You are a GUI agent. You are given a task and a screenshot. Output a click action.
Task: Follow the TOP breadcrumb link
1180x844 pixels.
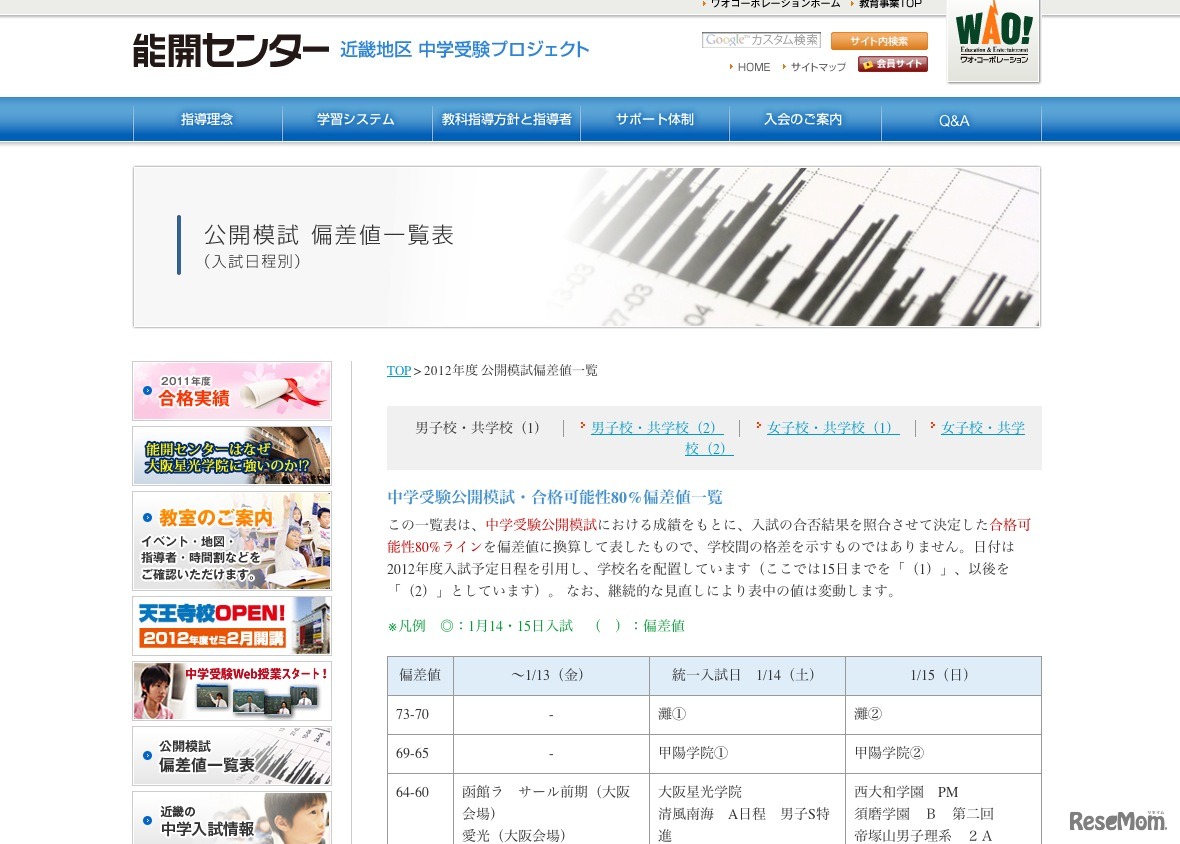[x=398, y=371]
